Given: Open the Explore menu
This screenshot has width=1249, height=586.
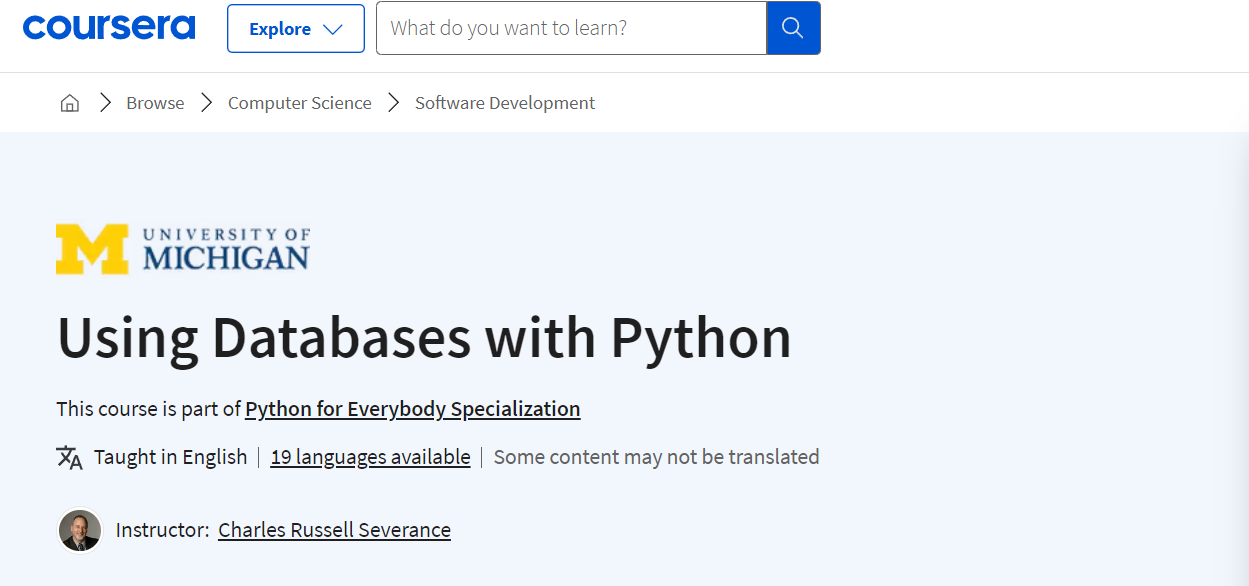Looking at the screenshot, I should coord(295,28).
